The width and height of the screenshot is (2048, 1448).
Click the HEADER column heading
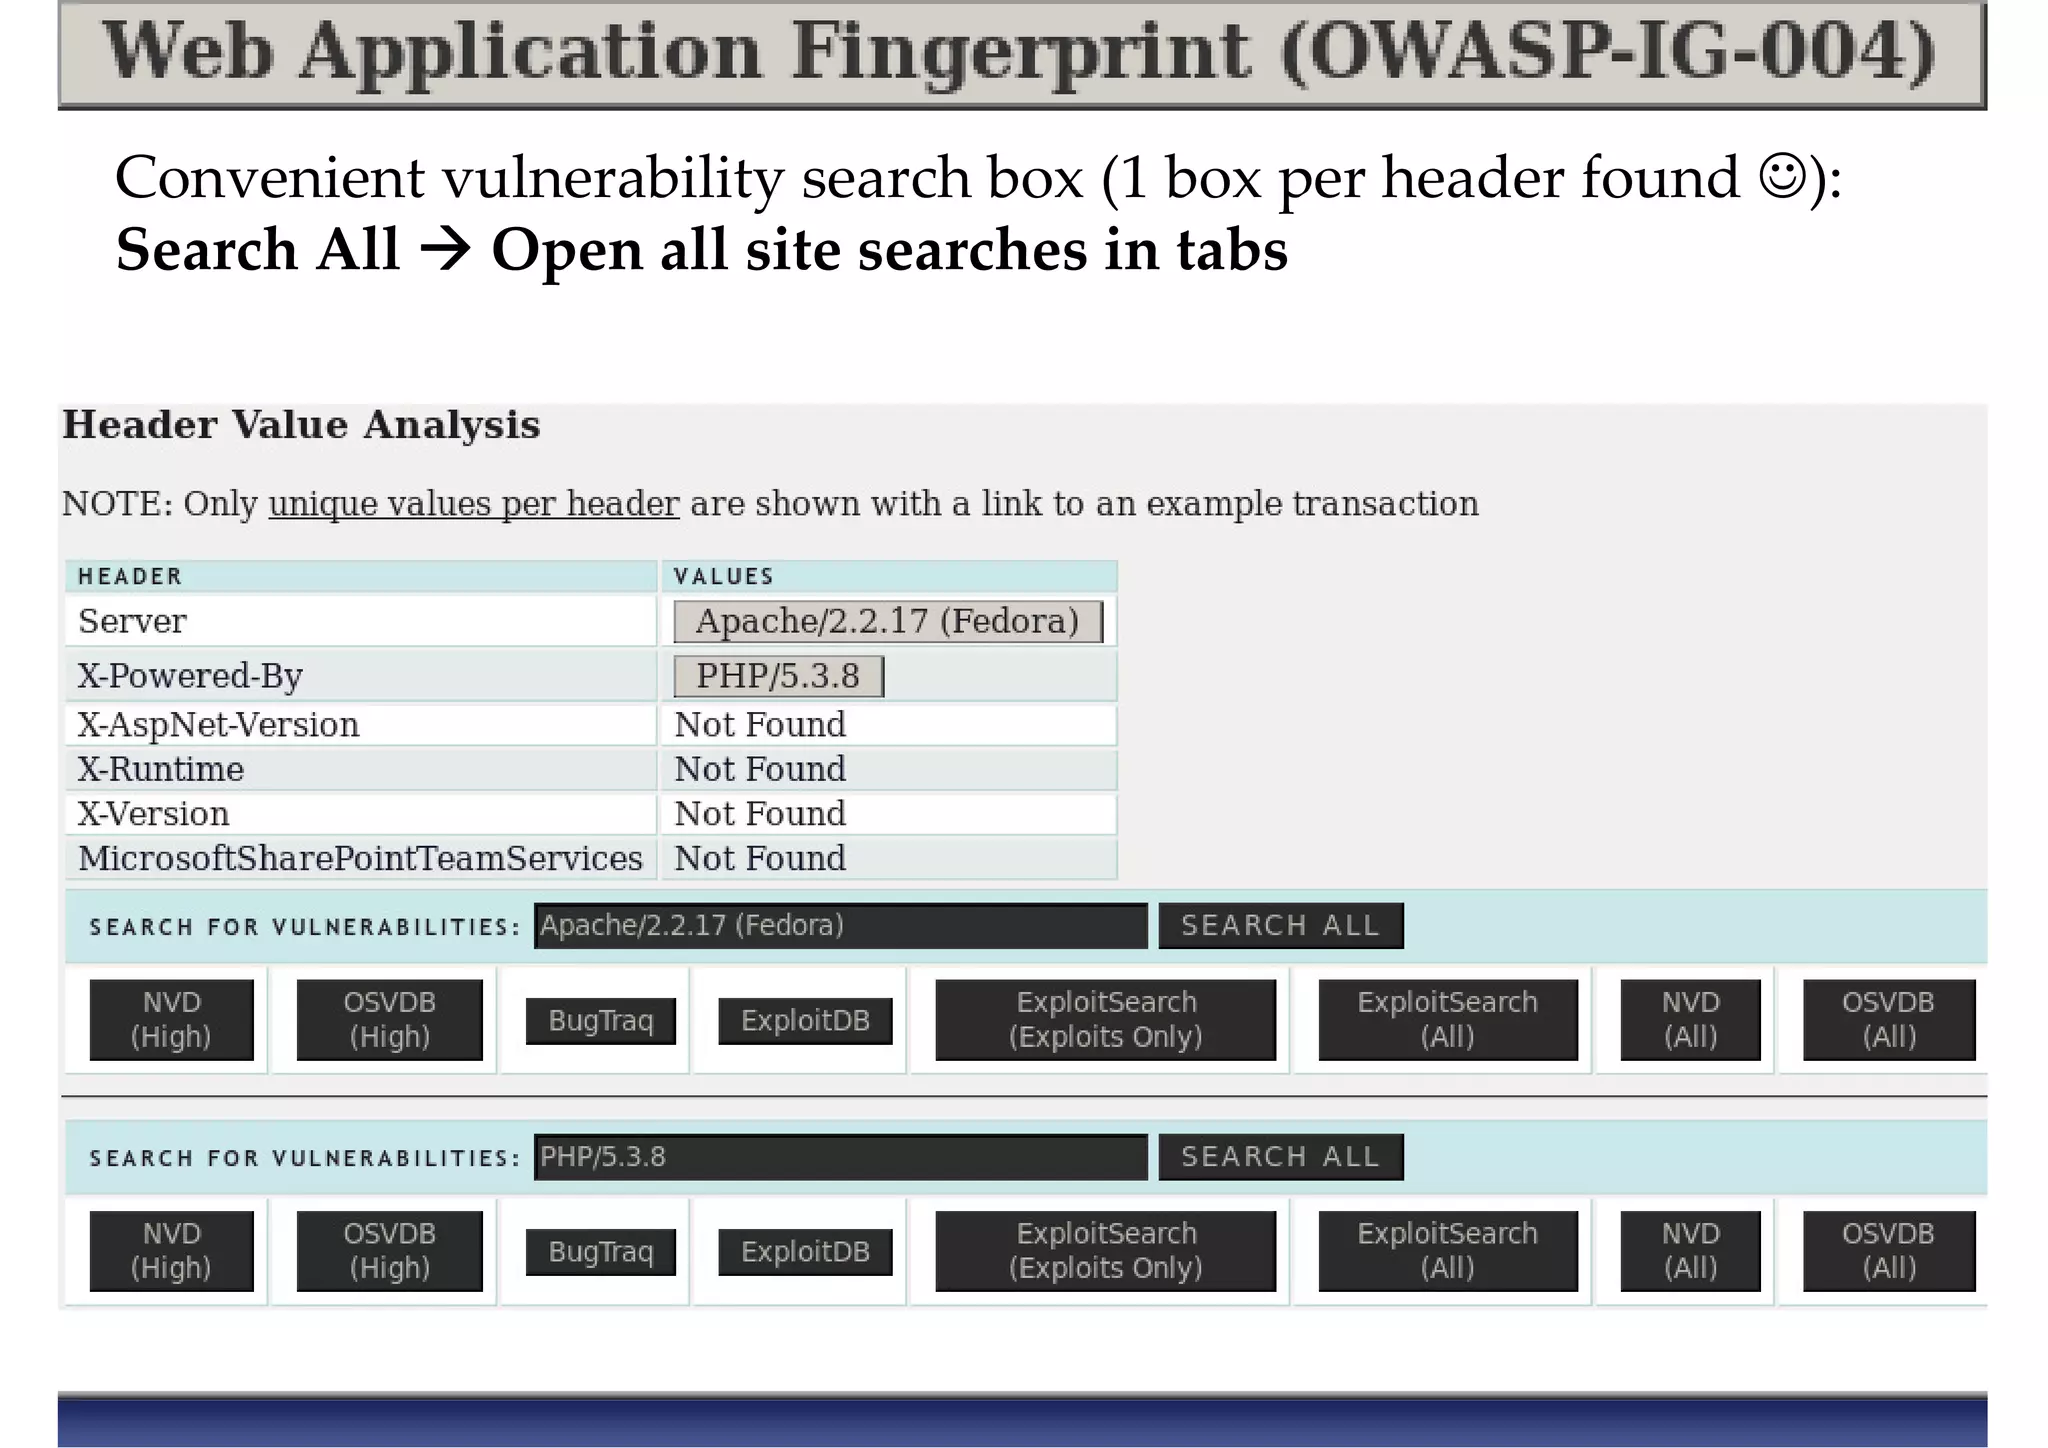[361, 576]
